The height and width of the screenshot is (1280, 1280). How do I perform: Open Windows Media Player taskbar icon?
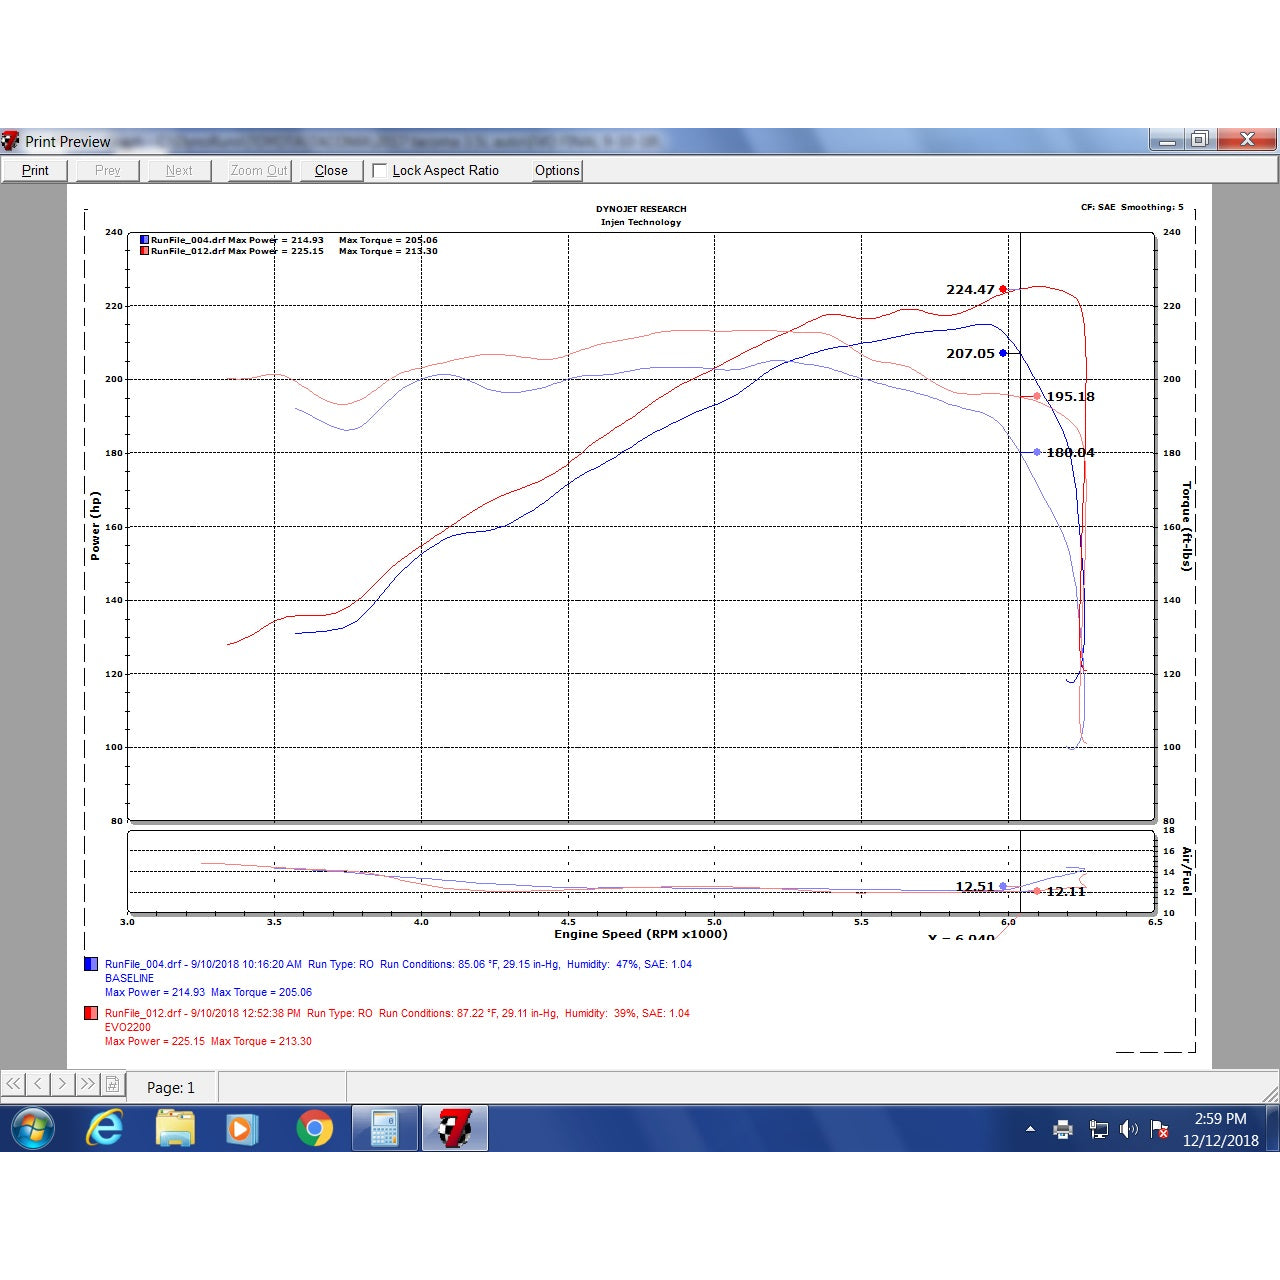(241, 1129)
